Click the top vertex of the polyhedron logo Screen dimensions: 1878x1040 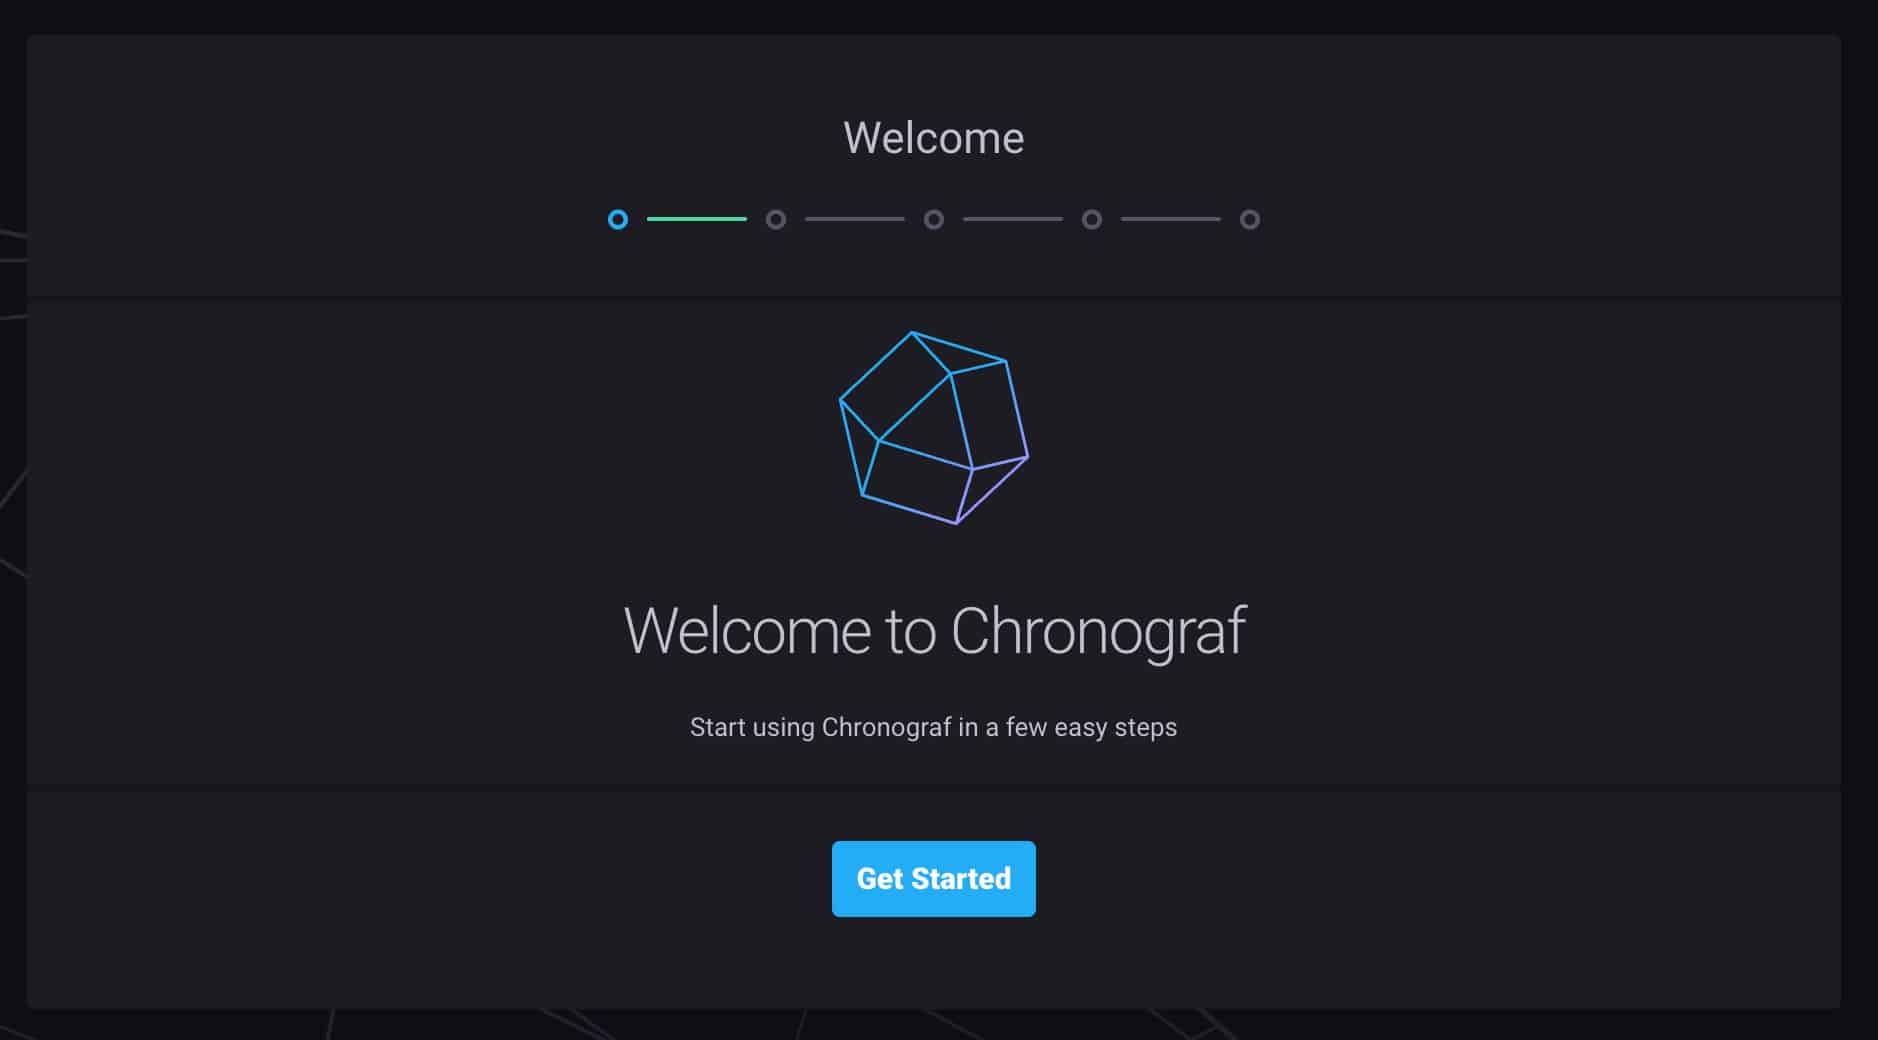911,333
